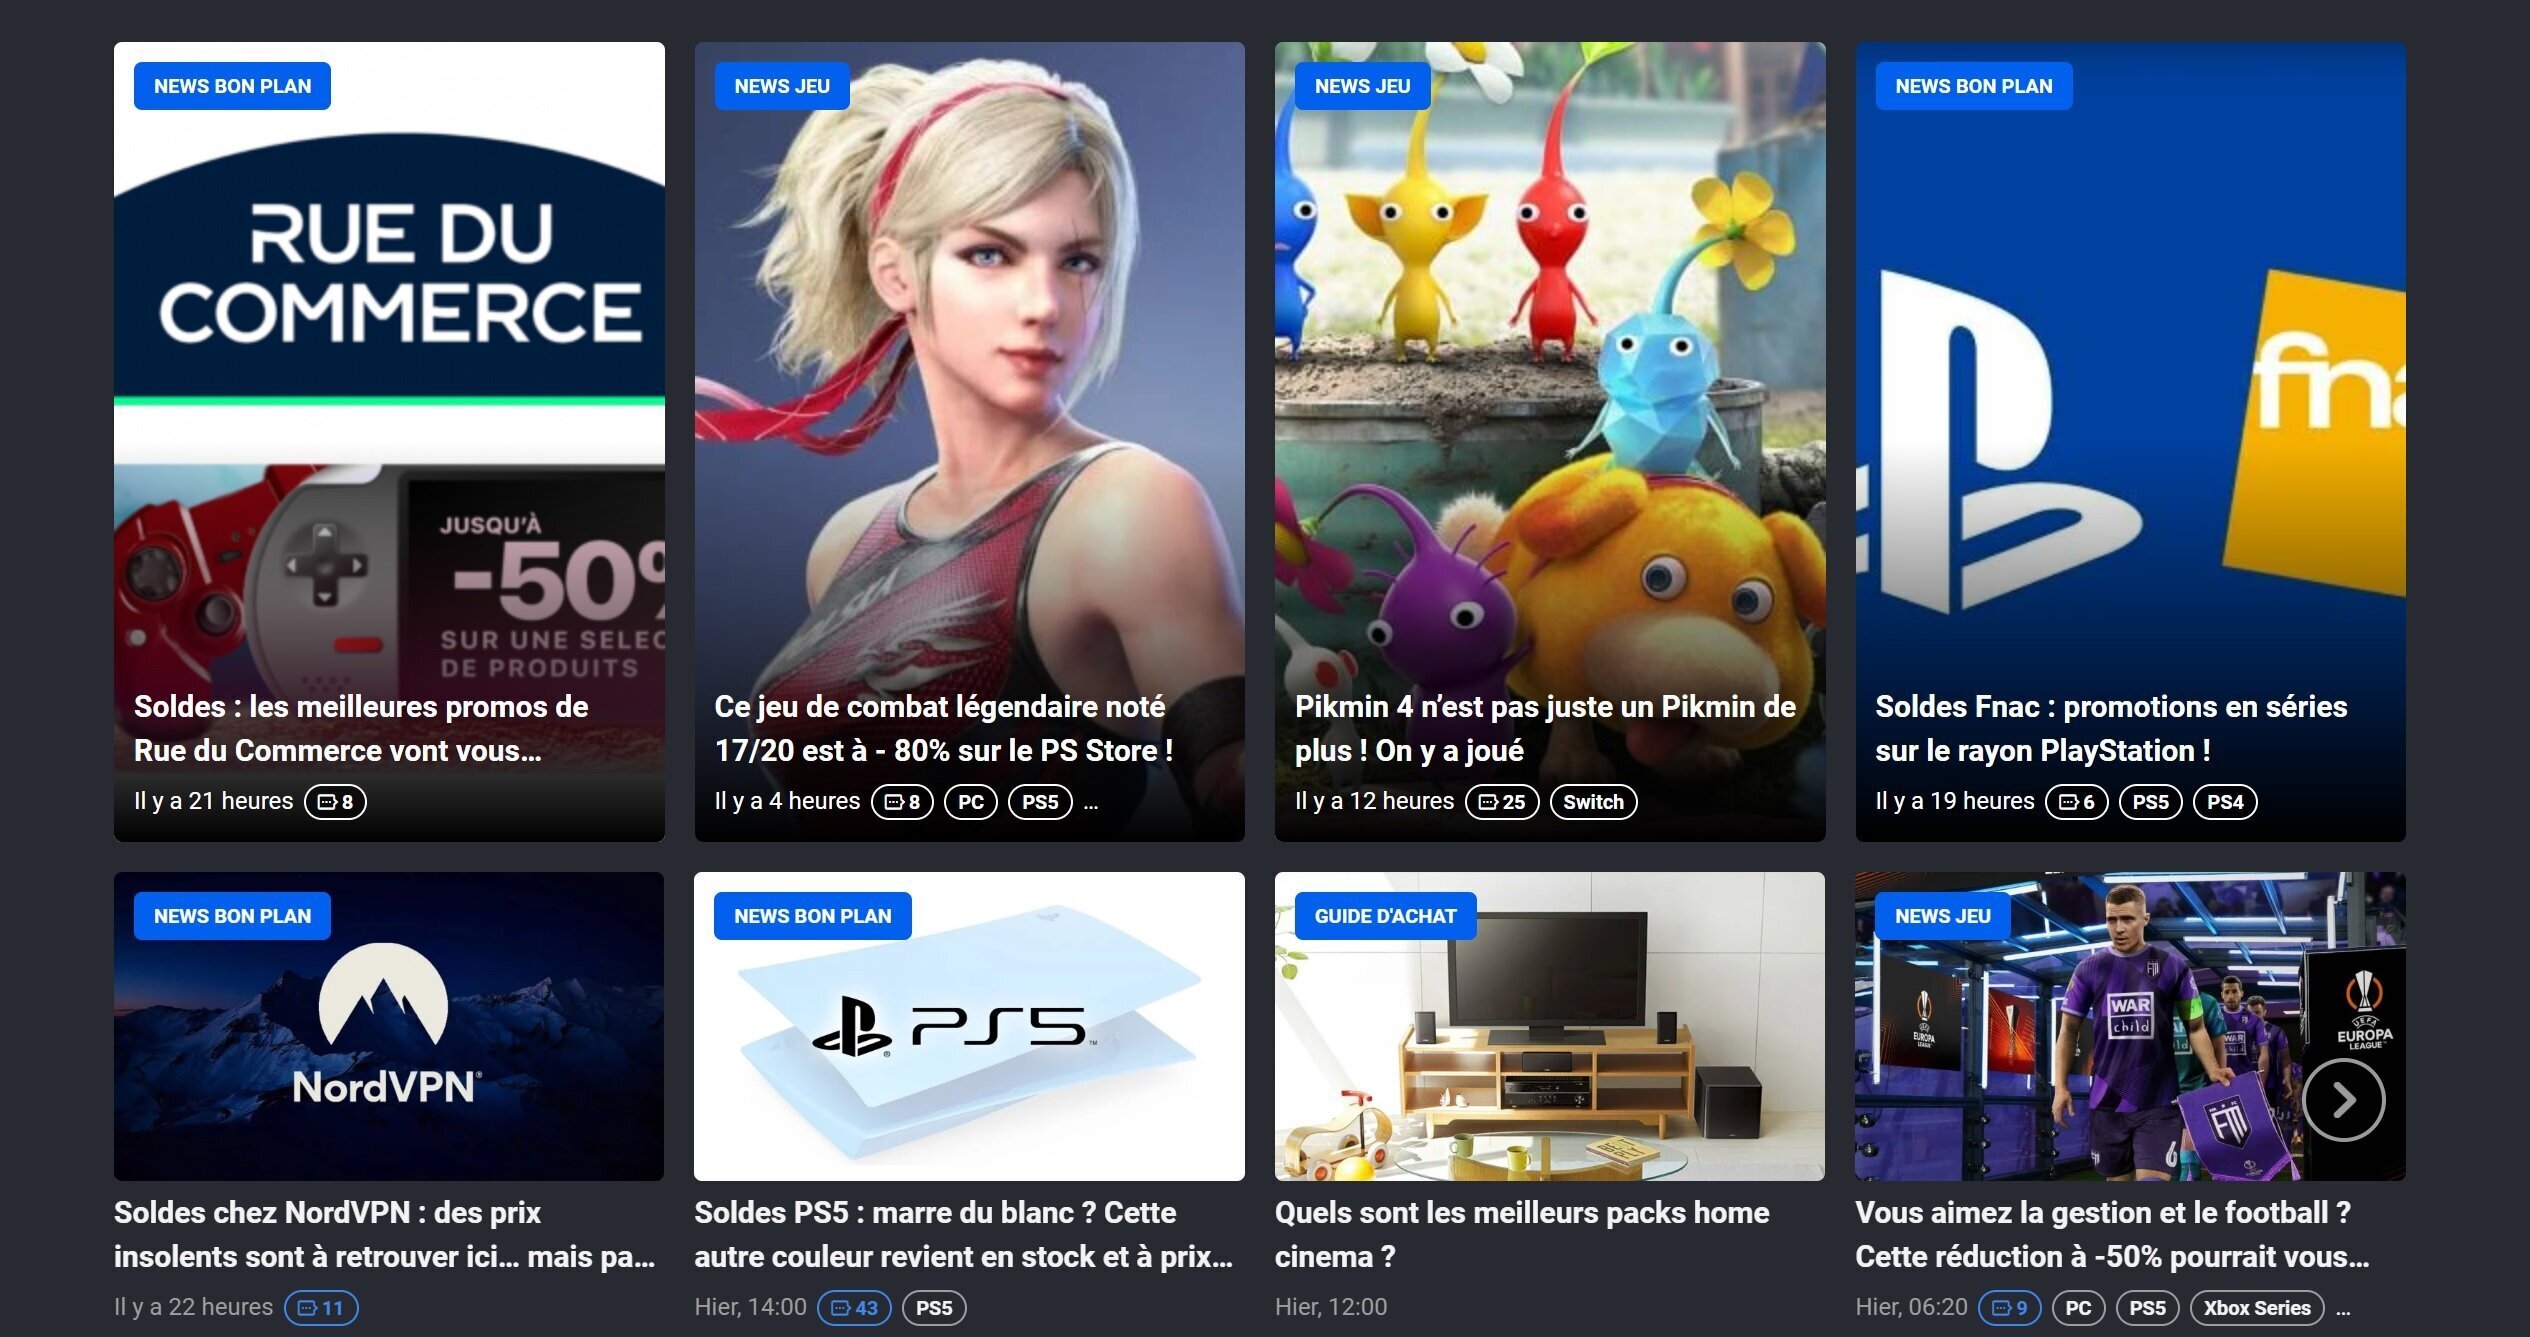This screenshot has height=1337, width=2530.
Task: Expand more tags on fighting game article
Action: (x=1091, y=803)
